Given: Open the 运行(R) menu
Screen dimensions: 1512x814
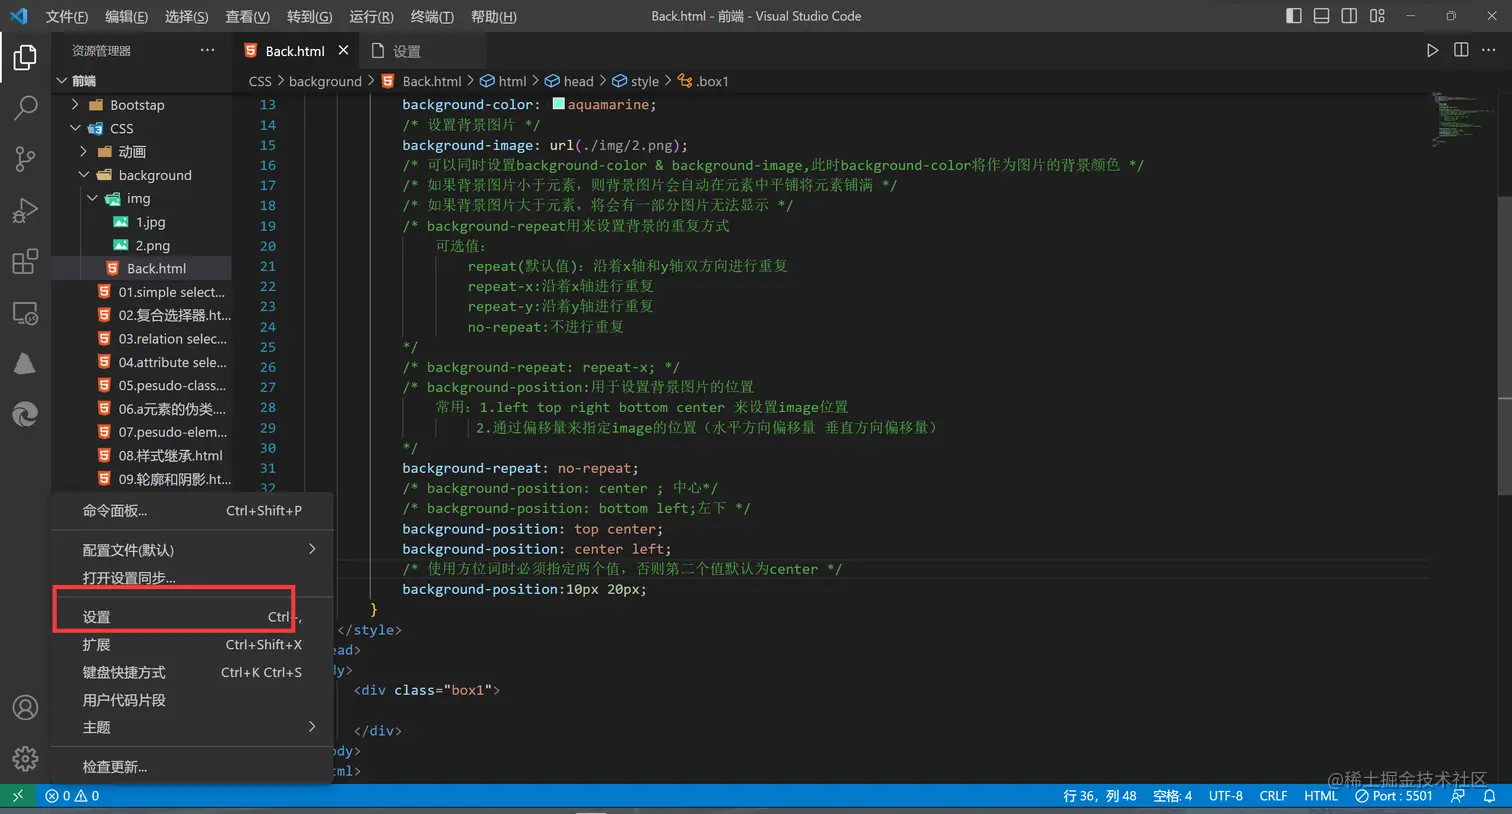Looking at the screenshot, I should (x=371, y=16).
